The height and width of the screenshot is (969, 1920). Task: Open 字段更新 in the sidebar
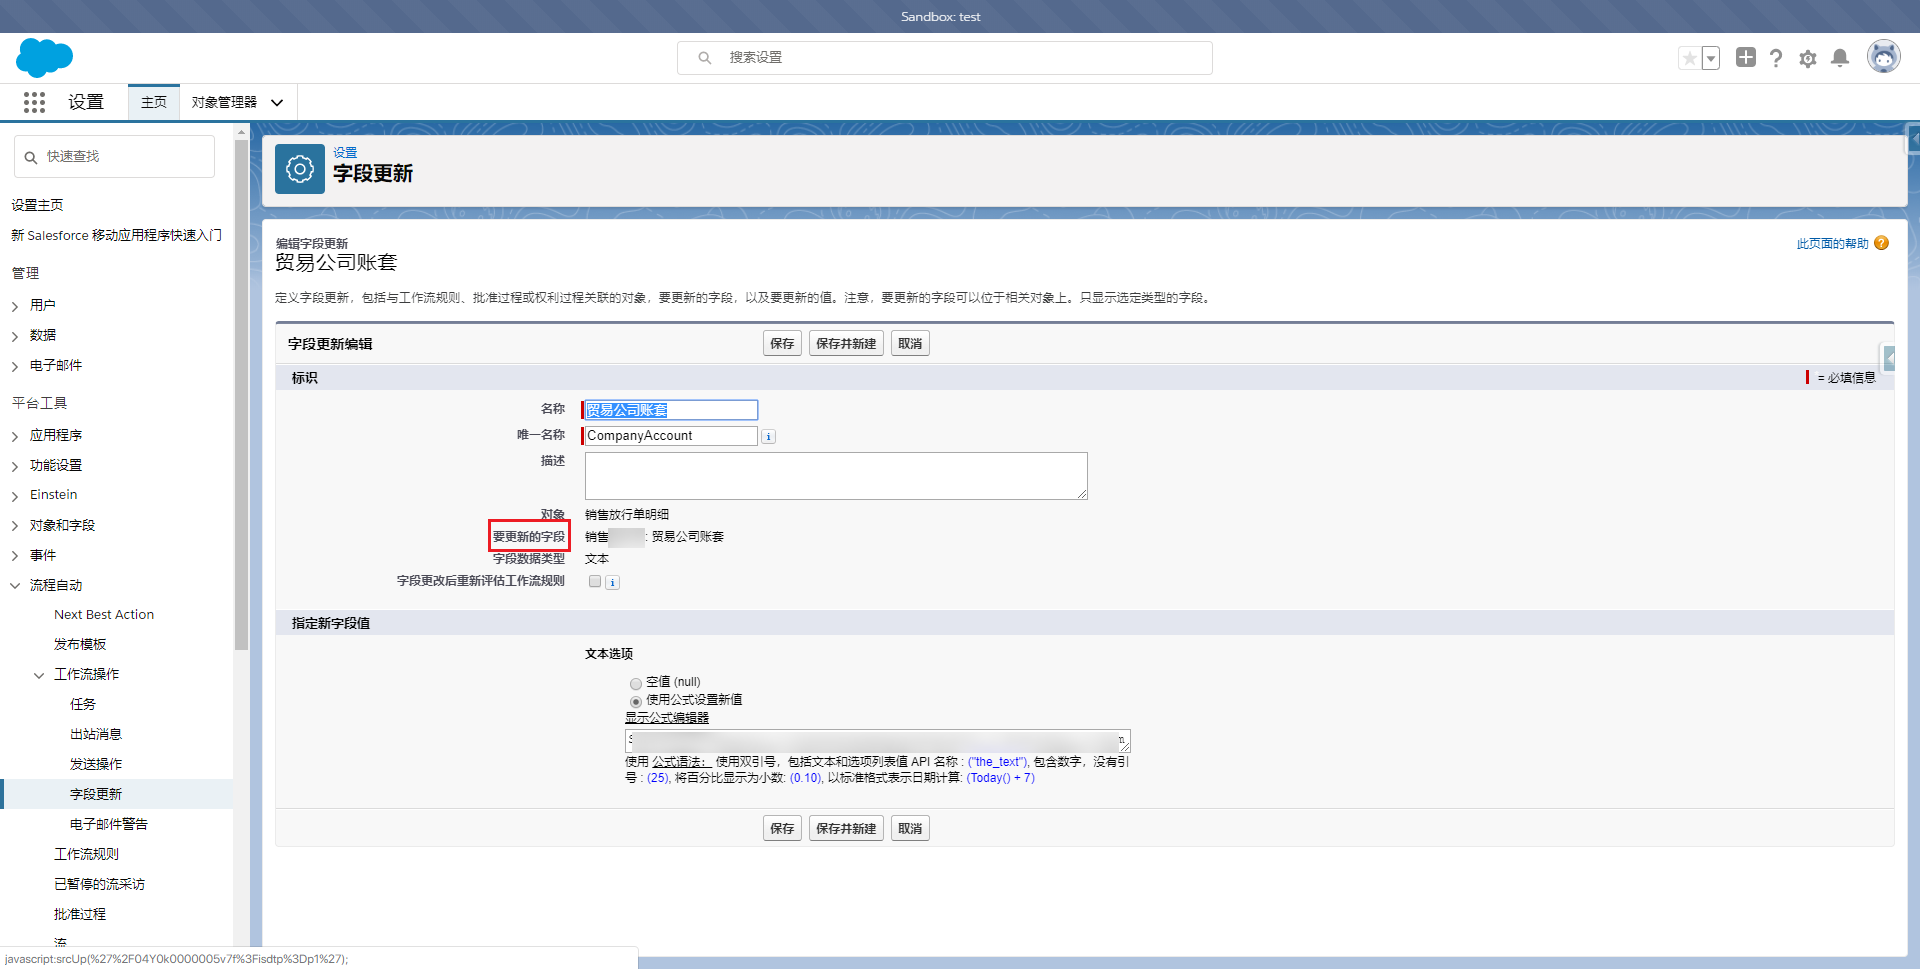point(96,794)
